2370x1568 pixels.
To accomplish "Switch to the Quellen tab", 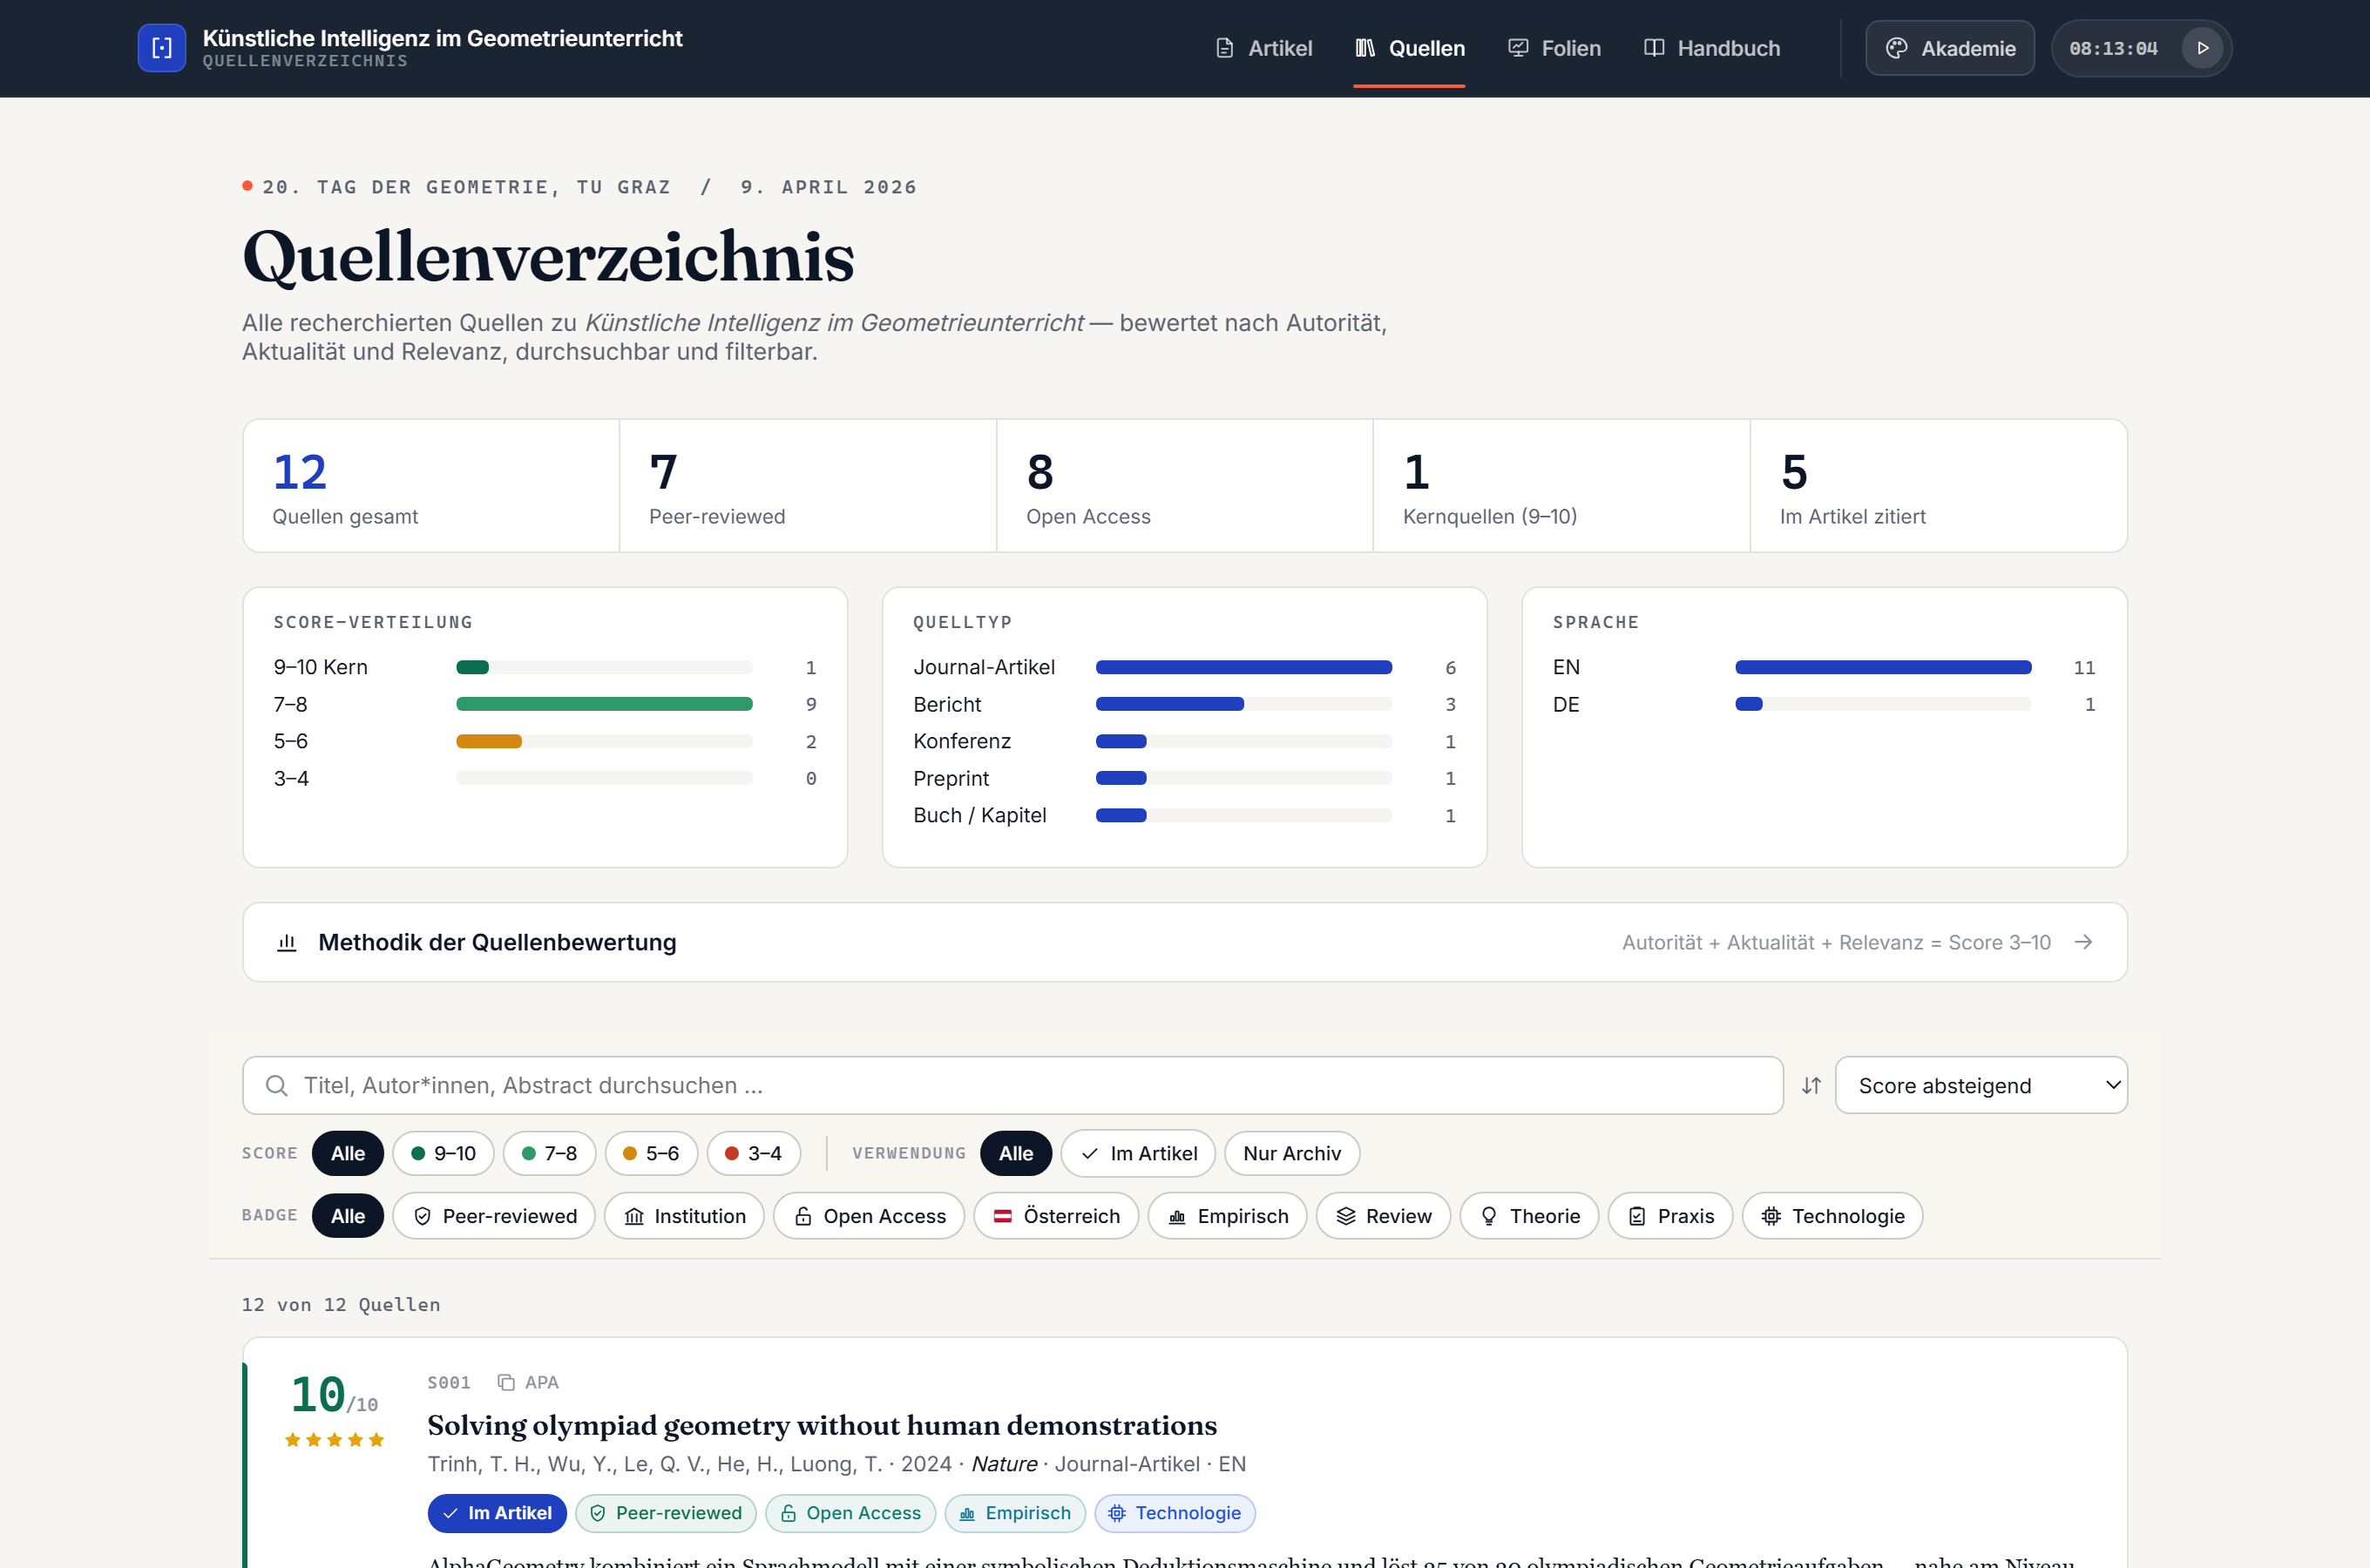I will click(x=1409, y=48).
